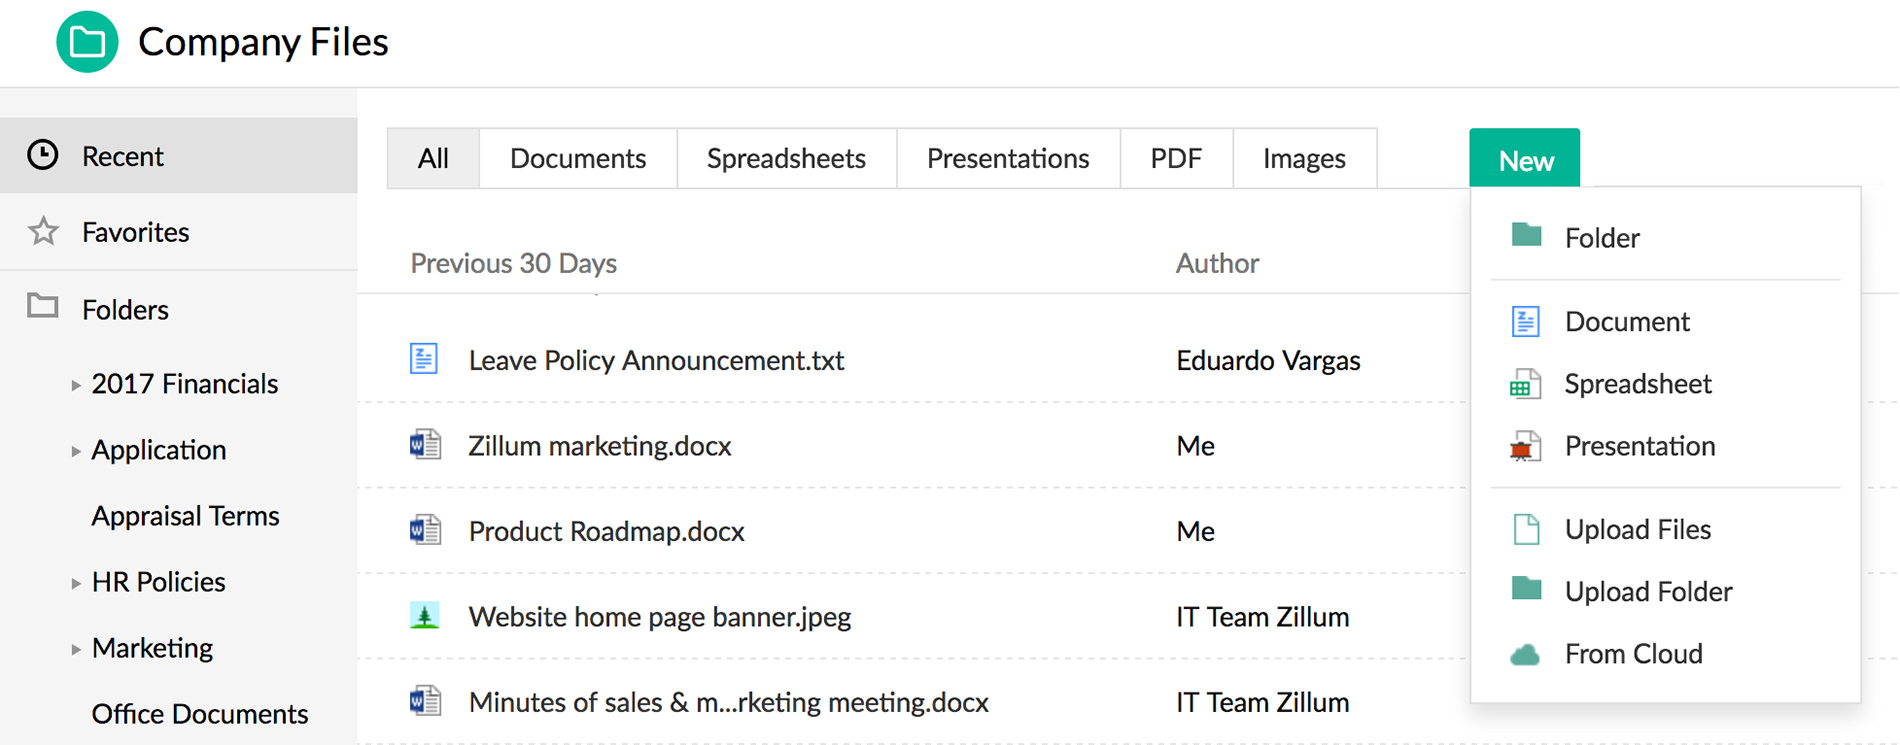Click the green Company Files folder icon
Image resolution: width=1900 pixels, height=745 pixels.
[87, 42]
